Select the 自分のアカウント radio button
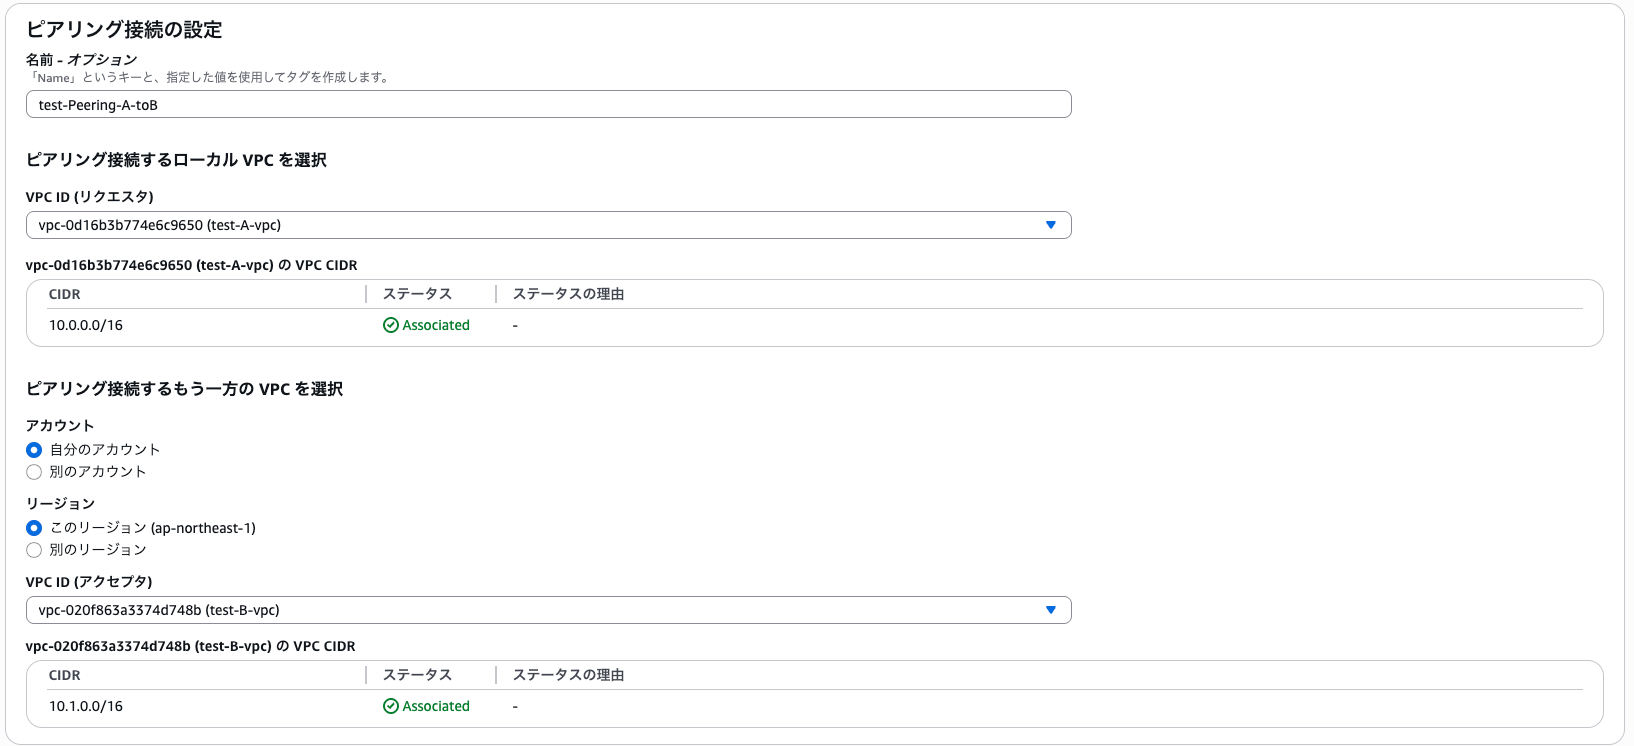 34,450
